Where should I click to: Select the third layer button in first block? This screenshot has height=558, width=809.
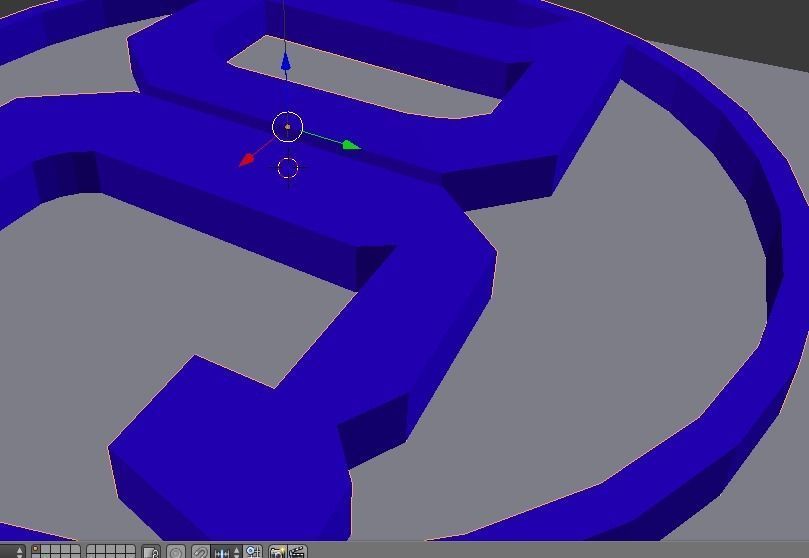coord(55,550)
